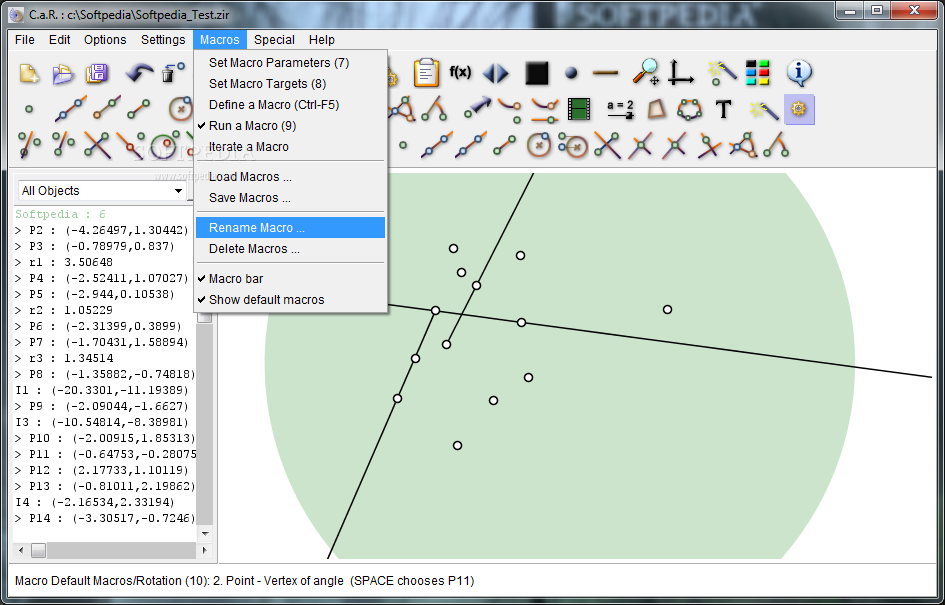Show the coordinate axes icon
Image resolution: width=945 pixels, height=605 pixels.
[682, 72]
